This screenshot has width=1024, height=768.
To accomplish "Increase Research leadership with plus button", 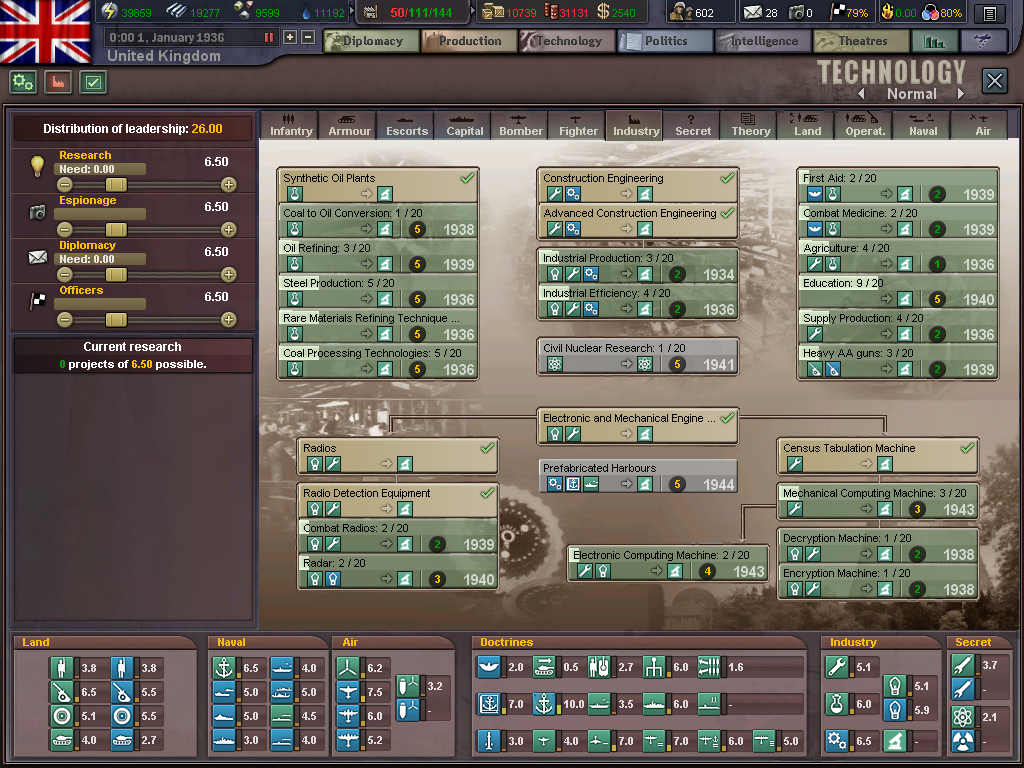I will (229, 185).
